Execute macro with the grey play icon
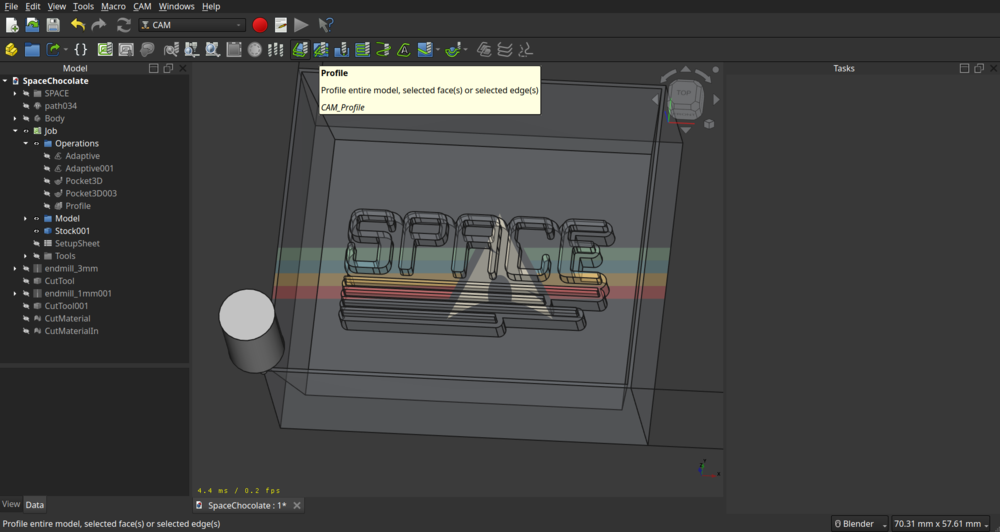The height and width of the screenshot is (532, 1000). pyautogui.click(x=301, y=25)
